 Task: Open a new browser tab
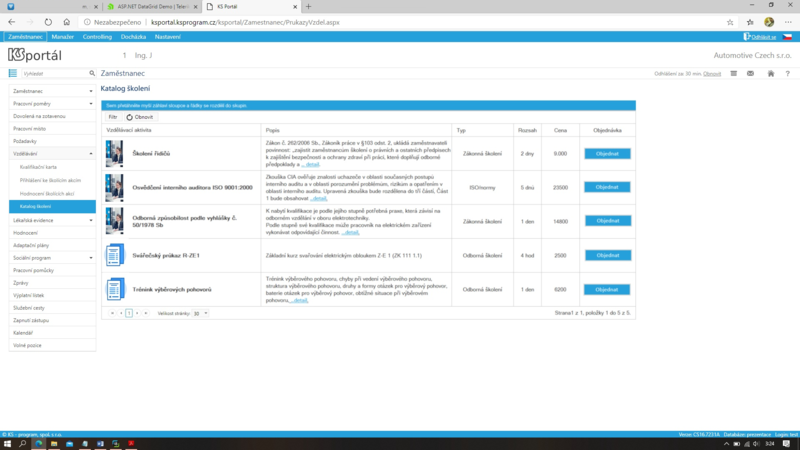pyautogui.click(x=308, y=7)
